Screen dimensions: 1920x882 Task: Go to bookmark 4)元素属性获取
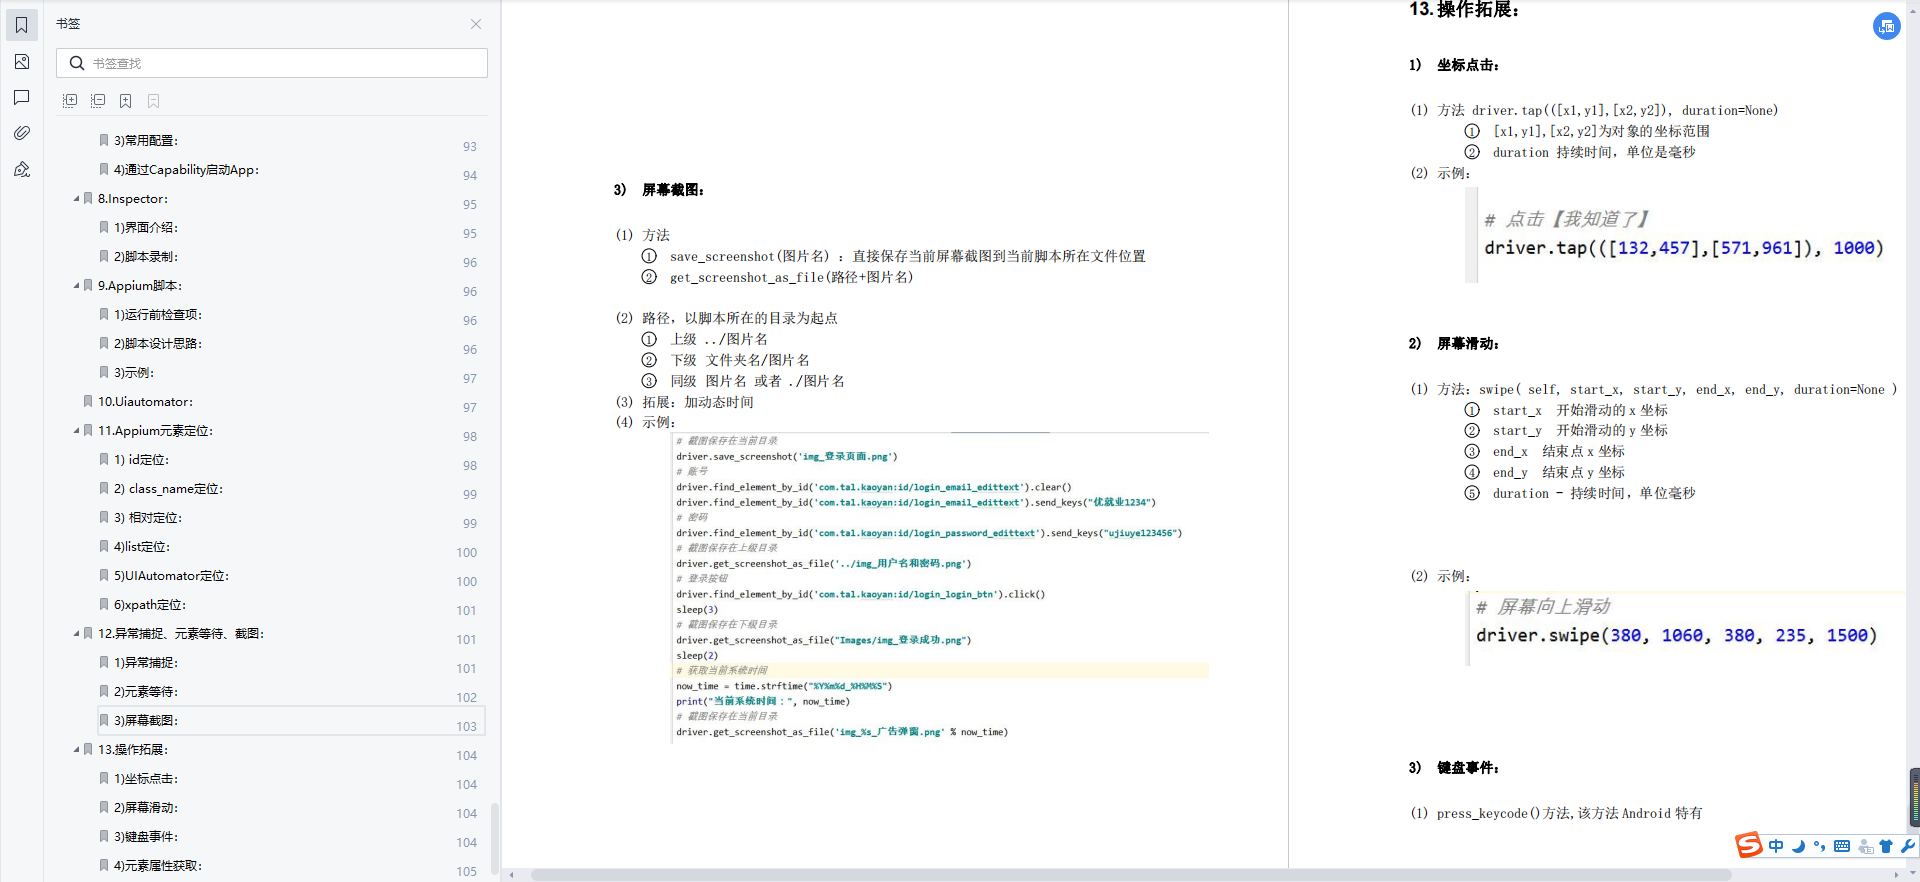(x=158, y=866)
